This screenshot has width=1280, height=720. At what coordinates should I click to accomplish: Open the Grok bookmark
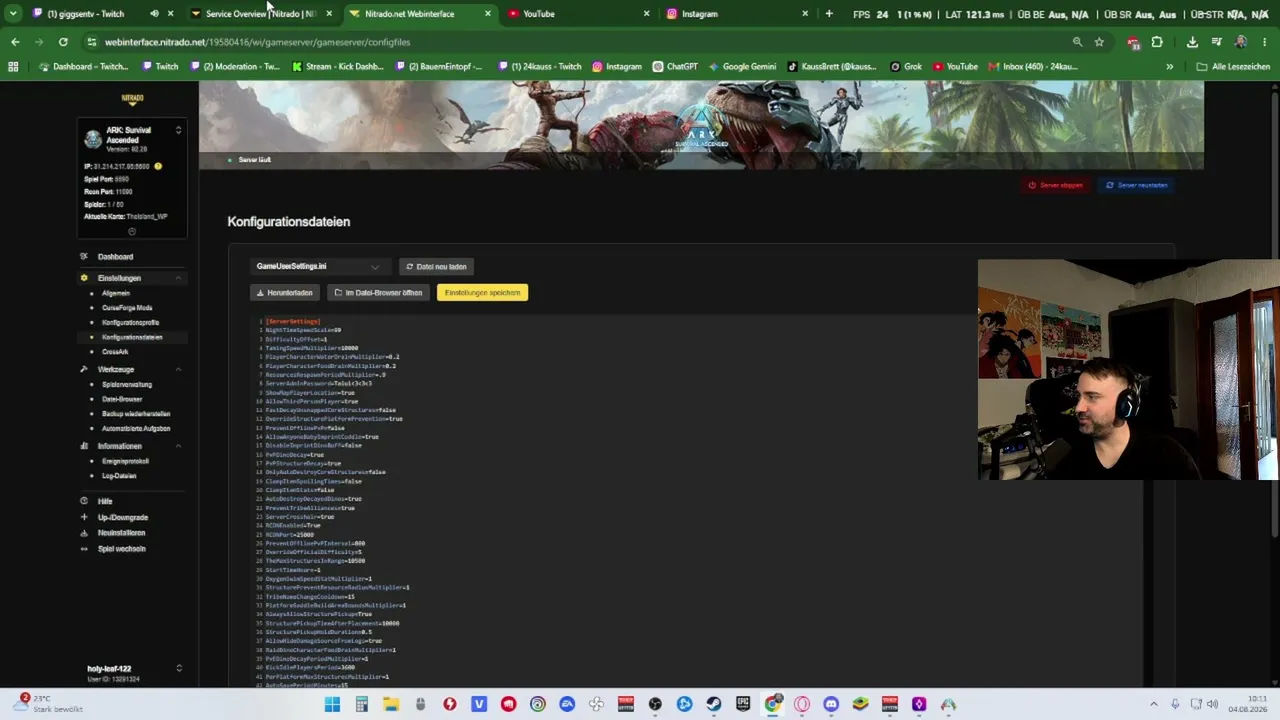point(905,67)
